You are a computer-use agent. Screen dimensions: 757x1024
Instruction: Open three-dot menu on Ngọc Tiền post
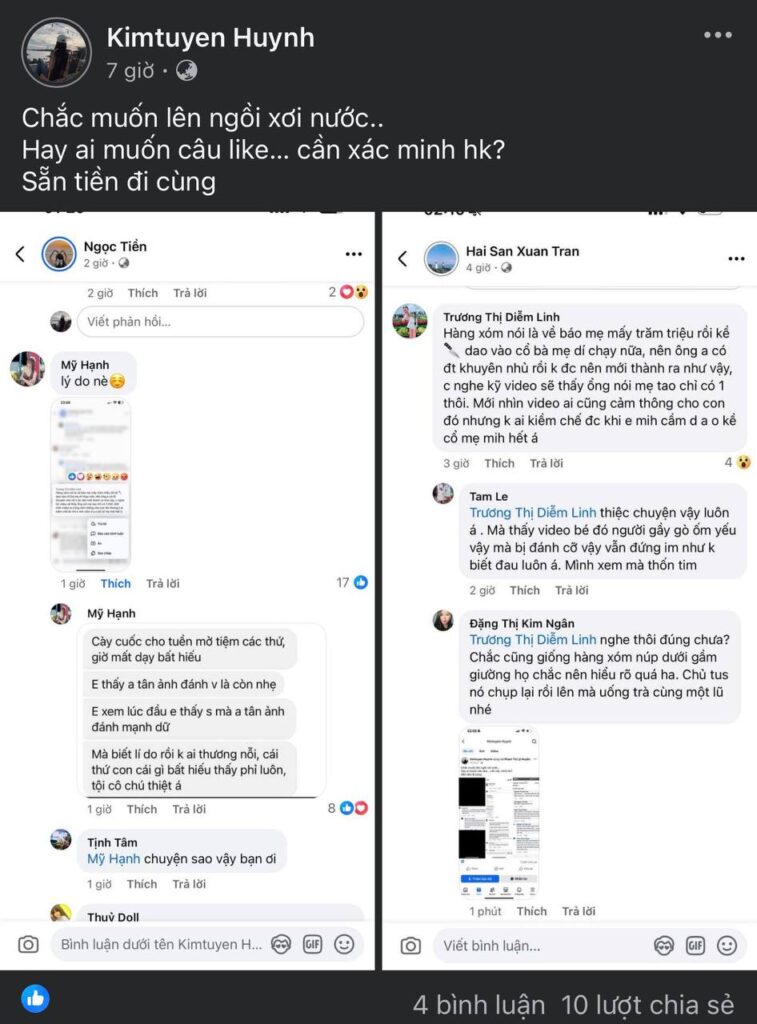tap(353, 254)
